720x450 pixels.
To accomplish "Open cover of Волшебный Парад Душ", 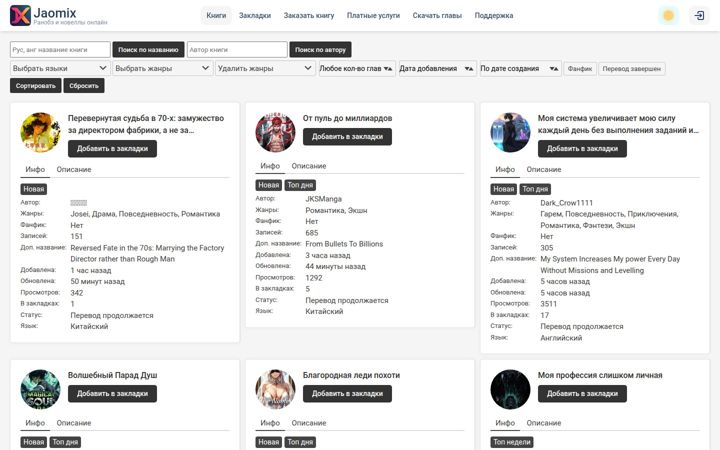I will tap(40, 389).
